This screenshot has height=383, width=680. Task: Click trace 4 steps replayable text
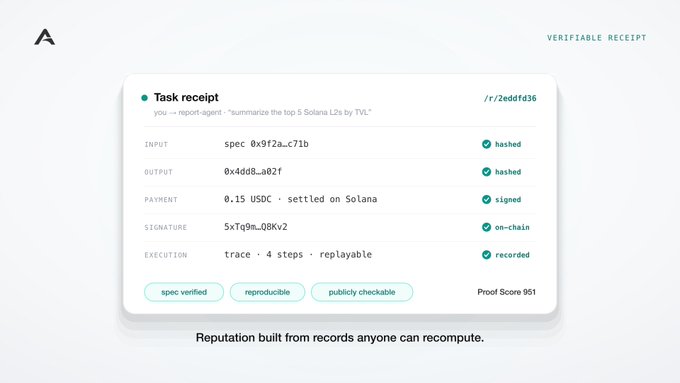pos(298,255)
